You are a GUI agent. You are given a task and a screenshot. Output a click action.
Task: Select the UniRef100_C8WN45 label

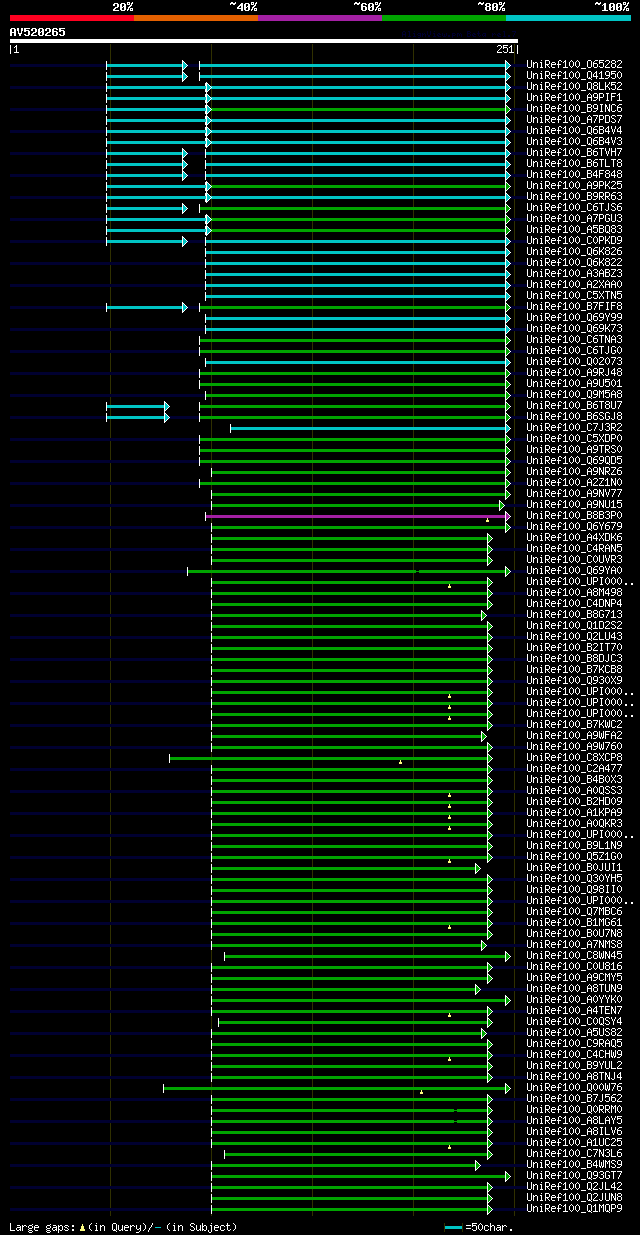[574, 955]
